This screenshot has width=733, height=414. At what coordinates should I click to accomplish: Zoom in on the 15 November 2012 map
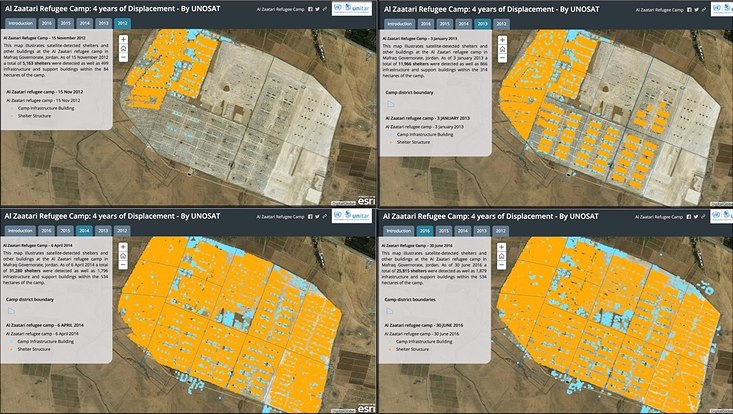coord(123,40)
